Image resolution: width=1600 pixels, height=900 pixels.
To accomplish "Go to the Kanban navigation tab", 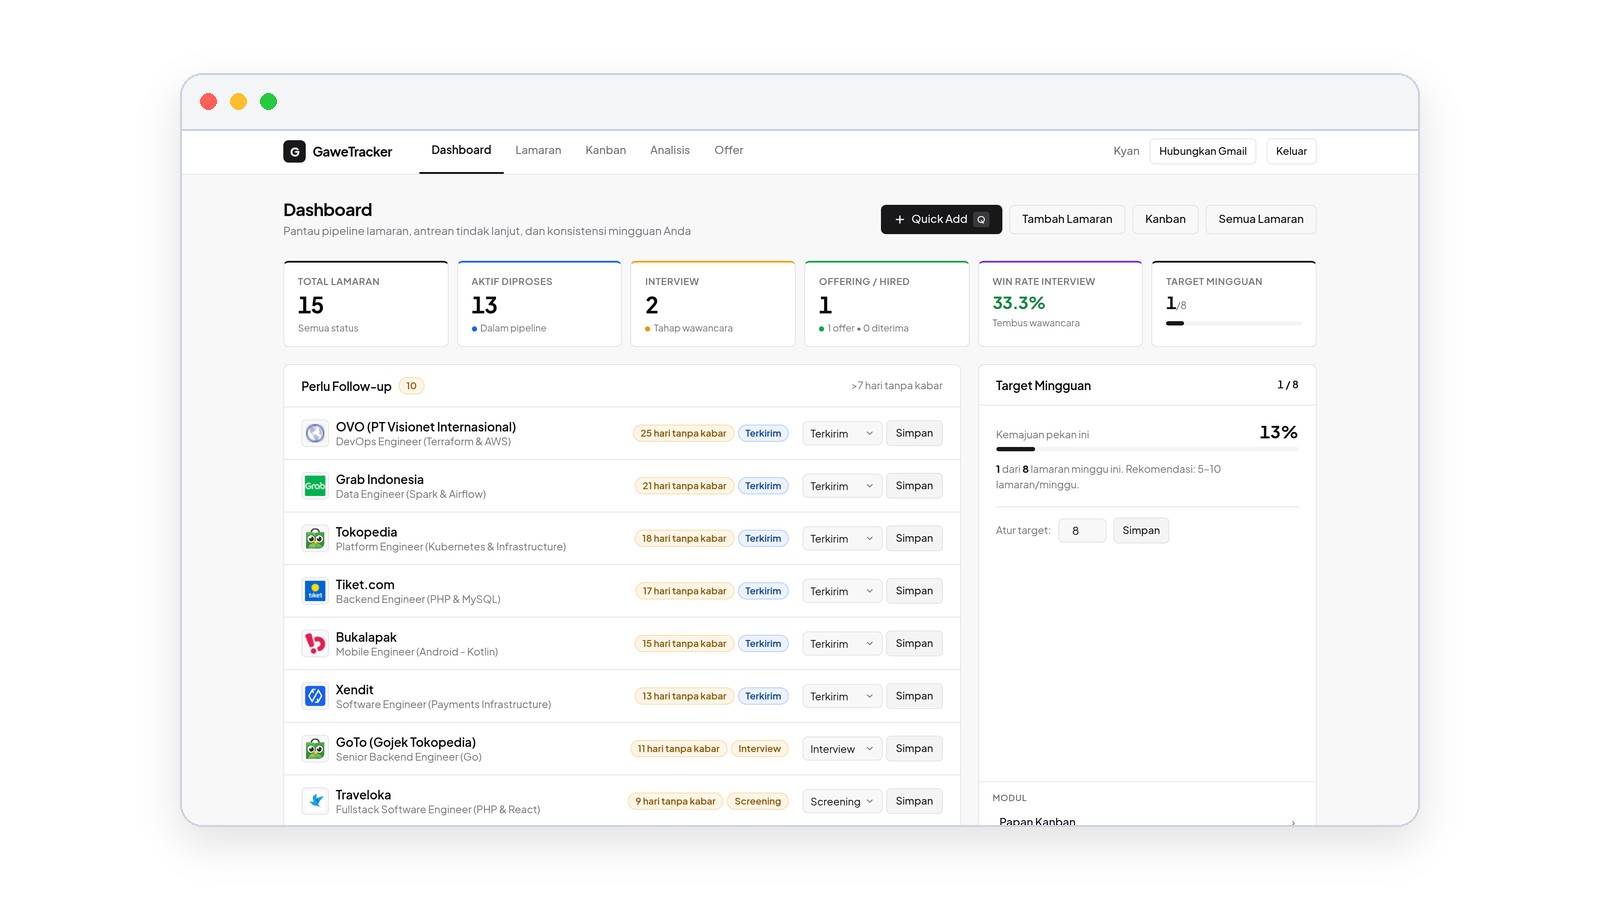I will coord(606,150).
